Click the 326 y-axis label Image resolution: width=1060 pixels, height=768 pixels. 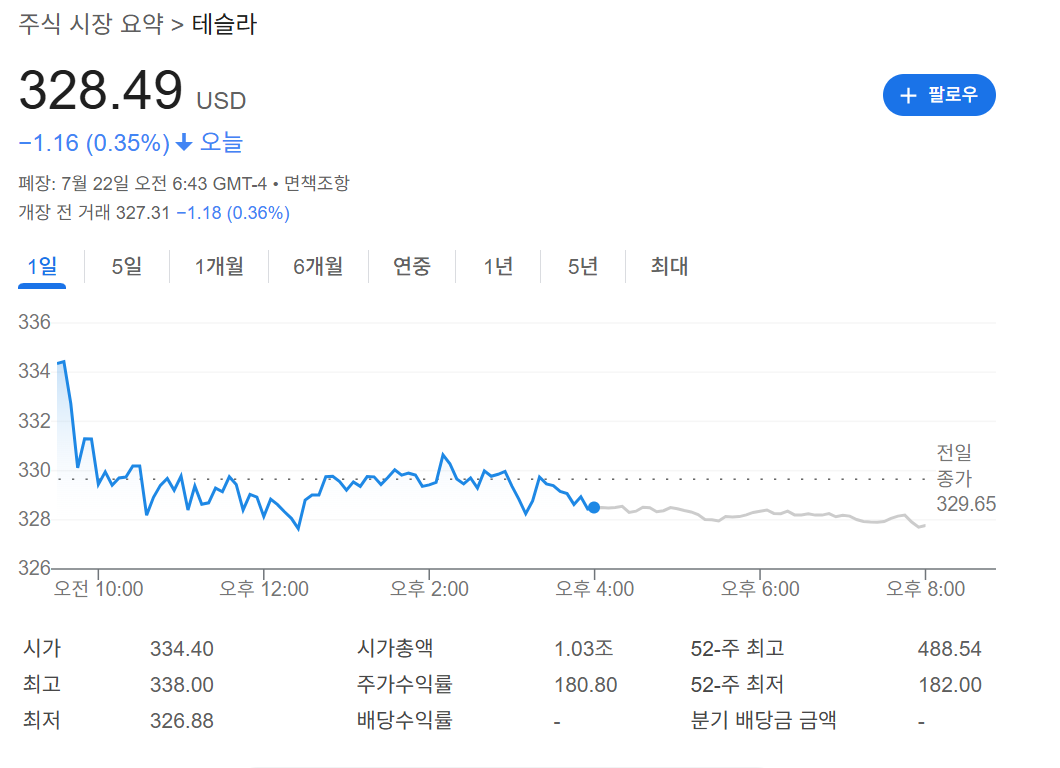(34, 568)
